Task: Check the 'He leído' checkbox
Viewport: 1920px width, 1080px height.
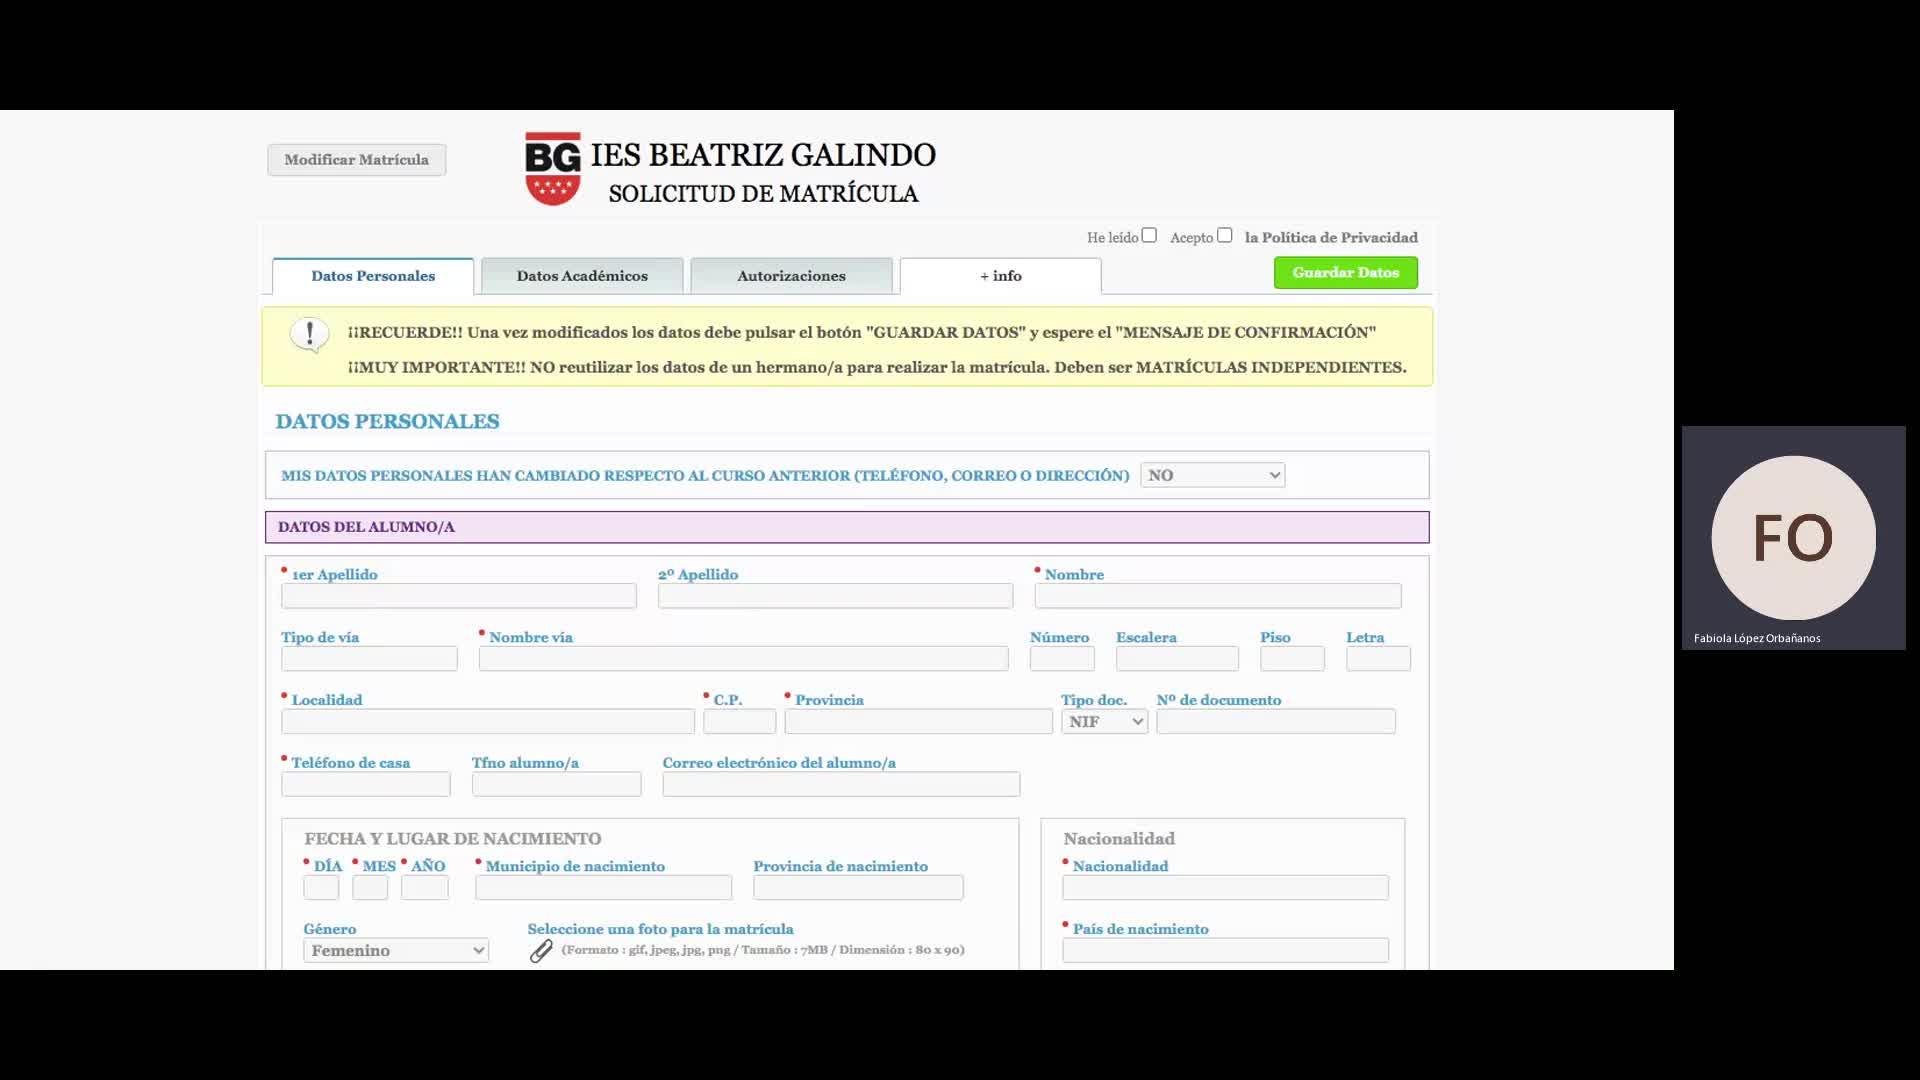Action: (x=1149, y=236)
